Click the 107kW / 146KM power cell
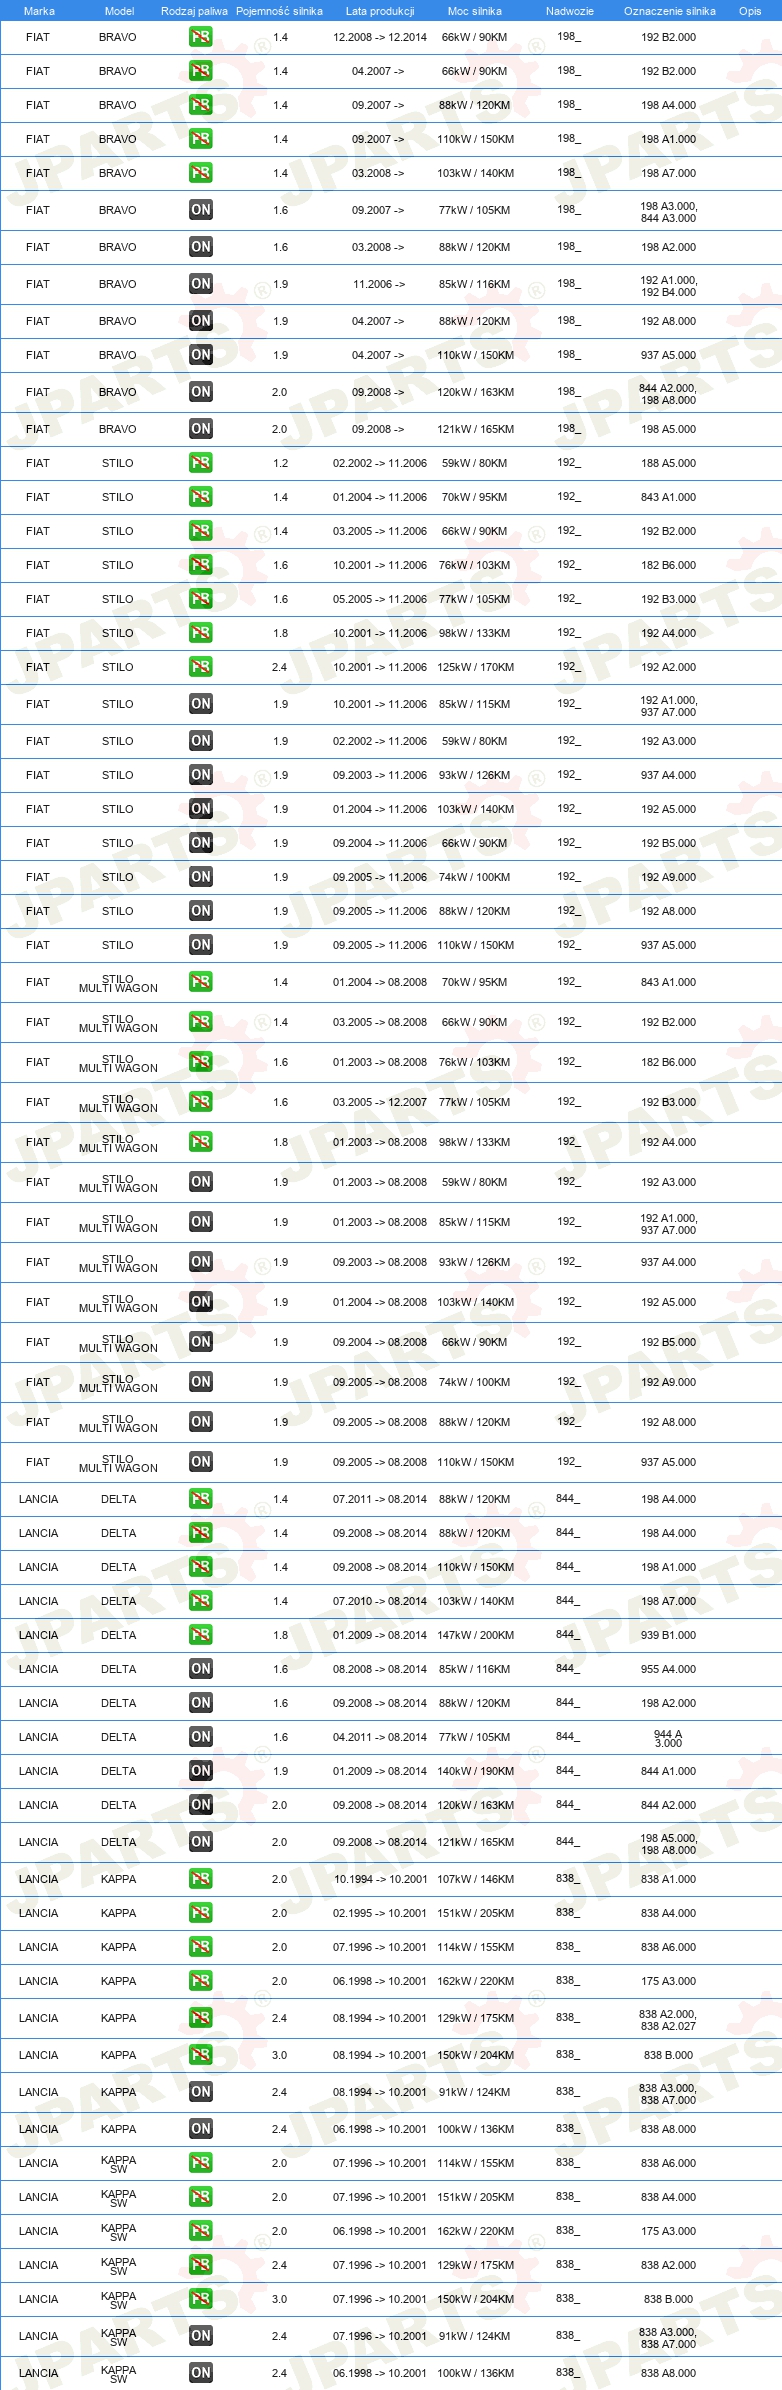This screenshot has width=782, height=2390. tap(475, 1879)
